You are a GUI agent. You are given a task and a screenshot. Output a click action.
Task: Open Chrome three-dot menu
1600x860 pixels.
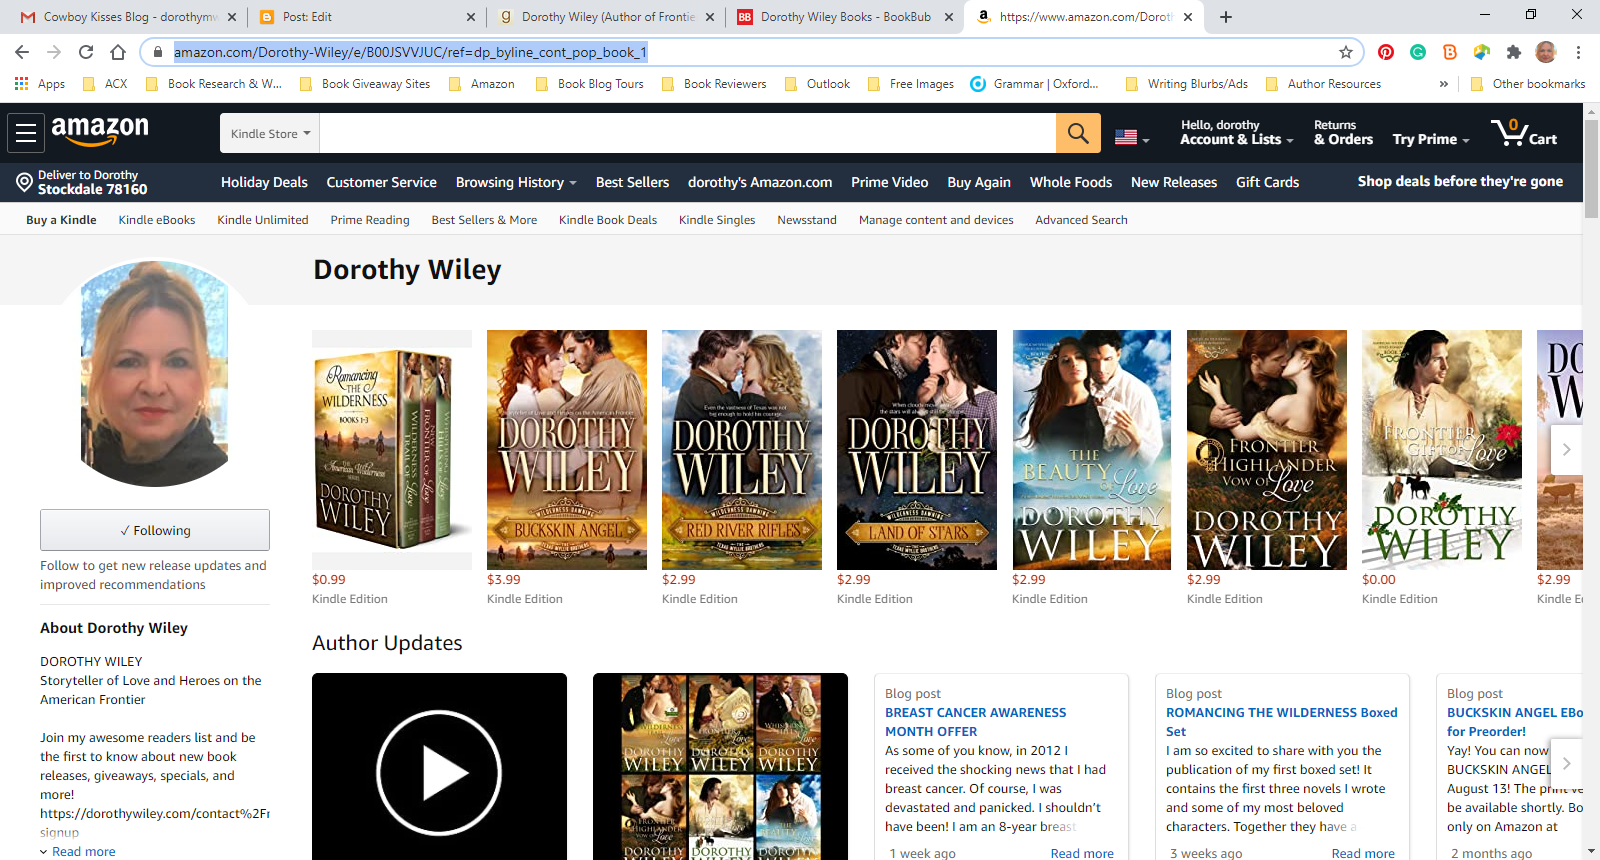(1578, 52)
